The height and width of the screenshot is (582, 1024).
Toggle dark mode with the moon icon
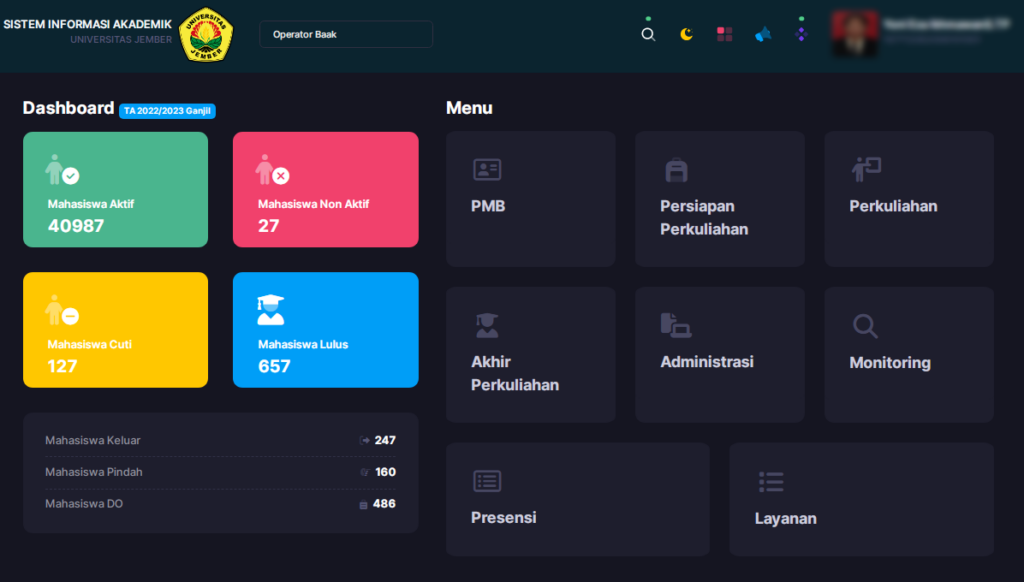(686, 34)
